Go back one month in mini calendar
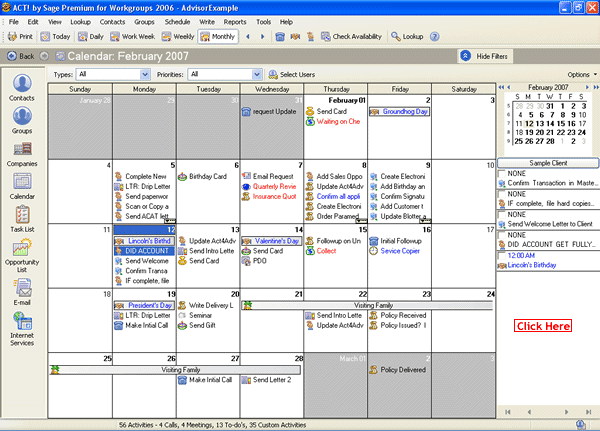Screen dimensions: 600x431 pos(509,88)
